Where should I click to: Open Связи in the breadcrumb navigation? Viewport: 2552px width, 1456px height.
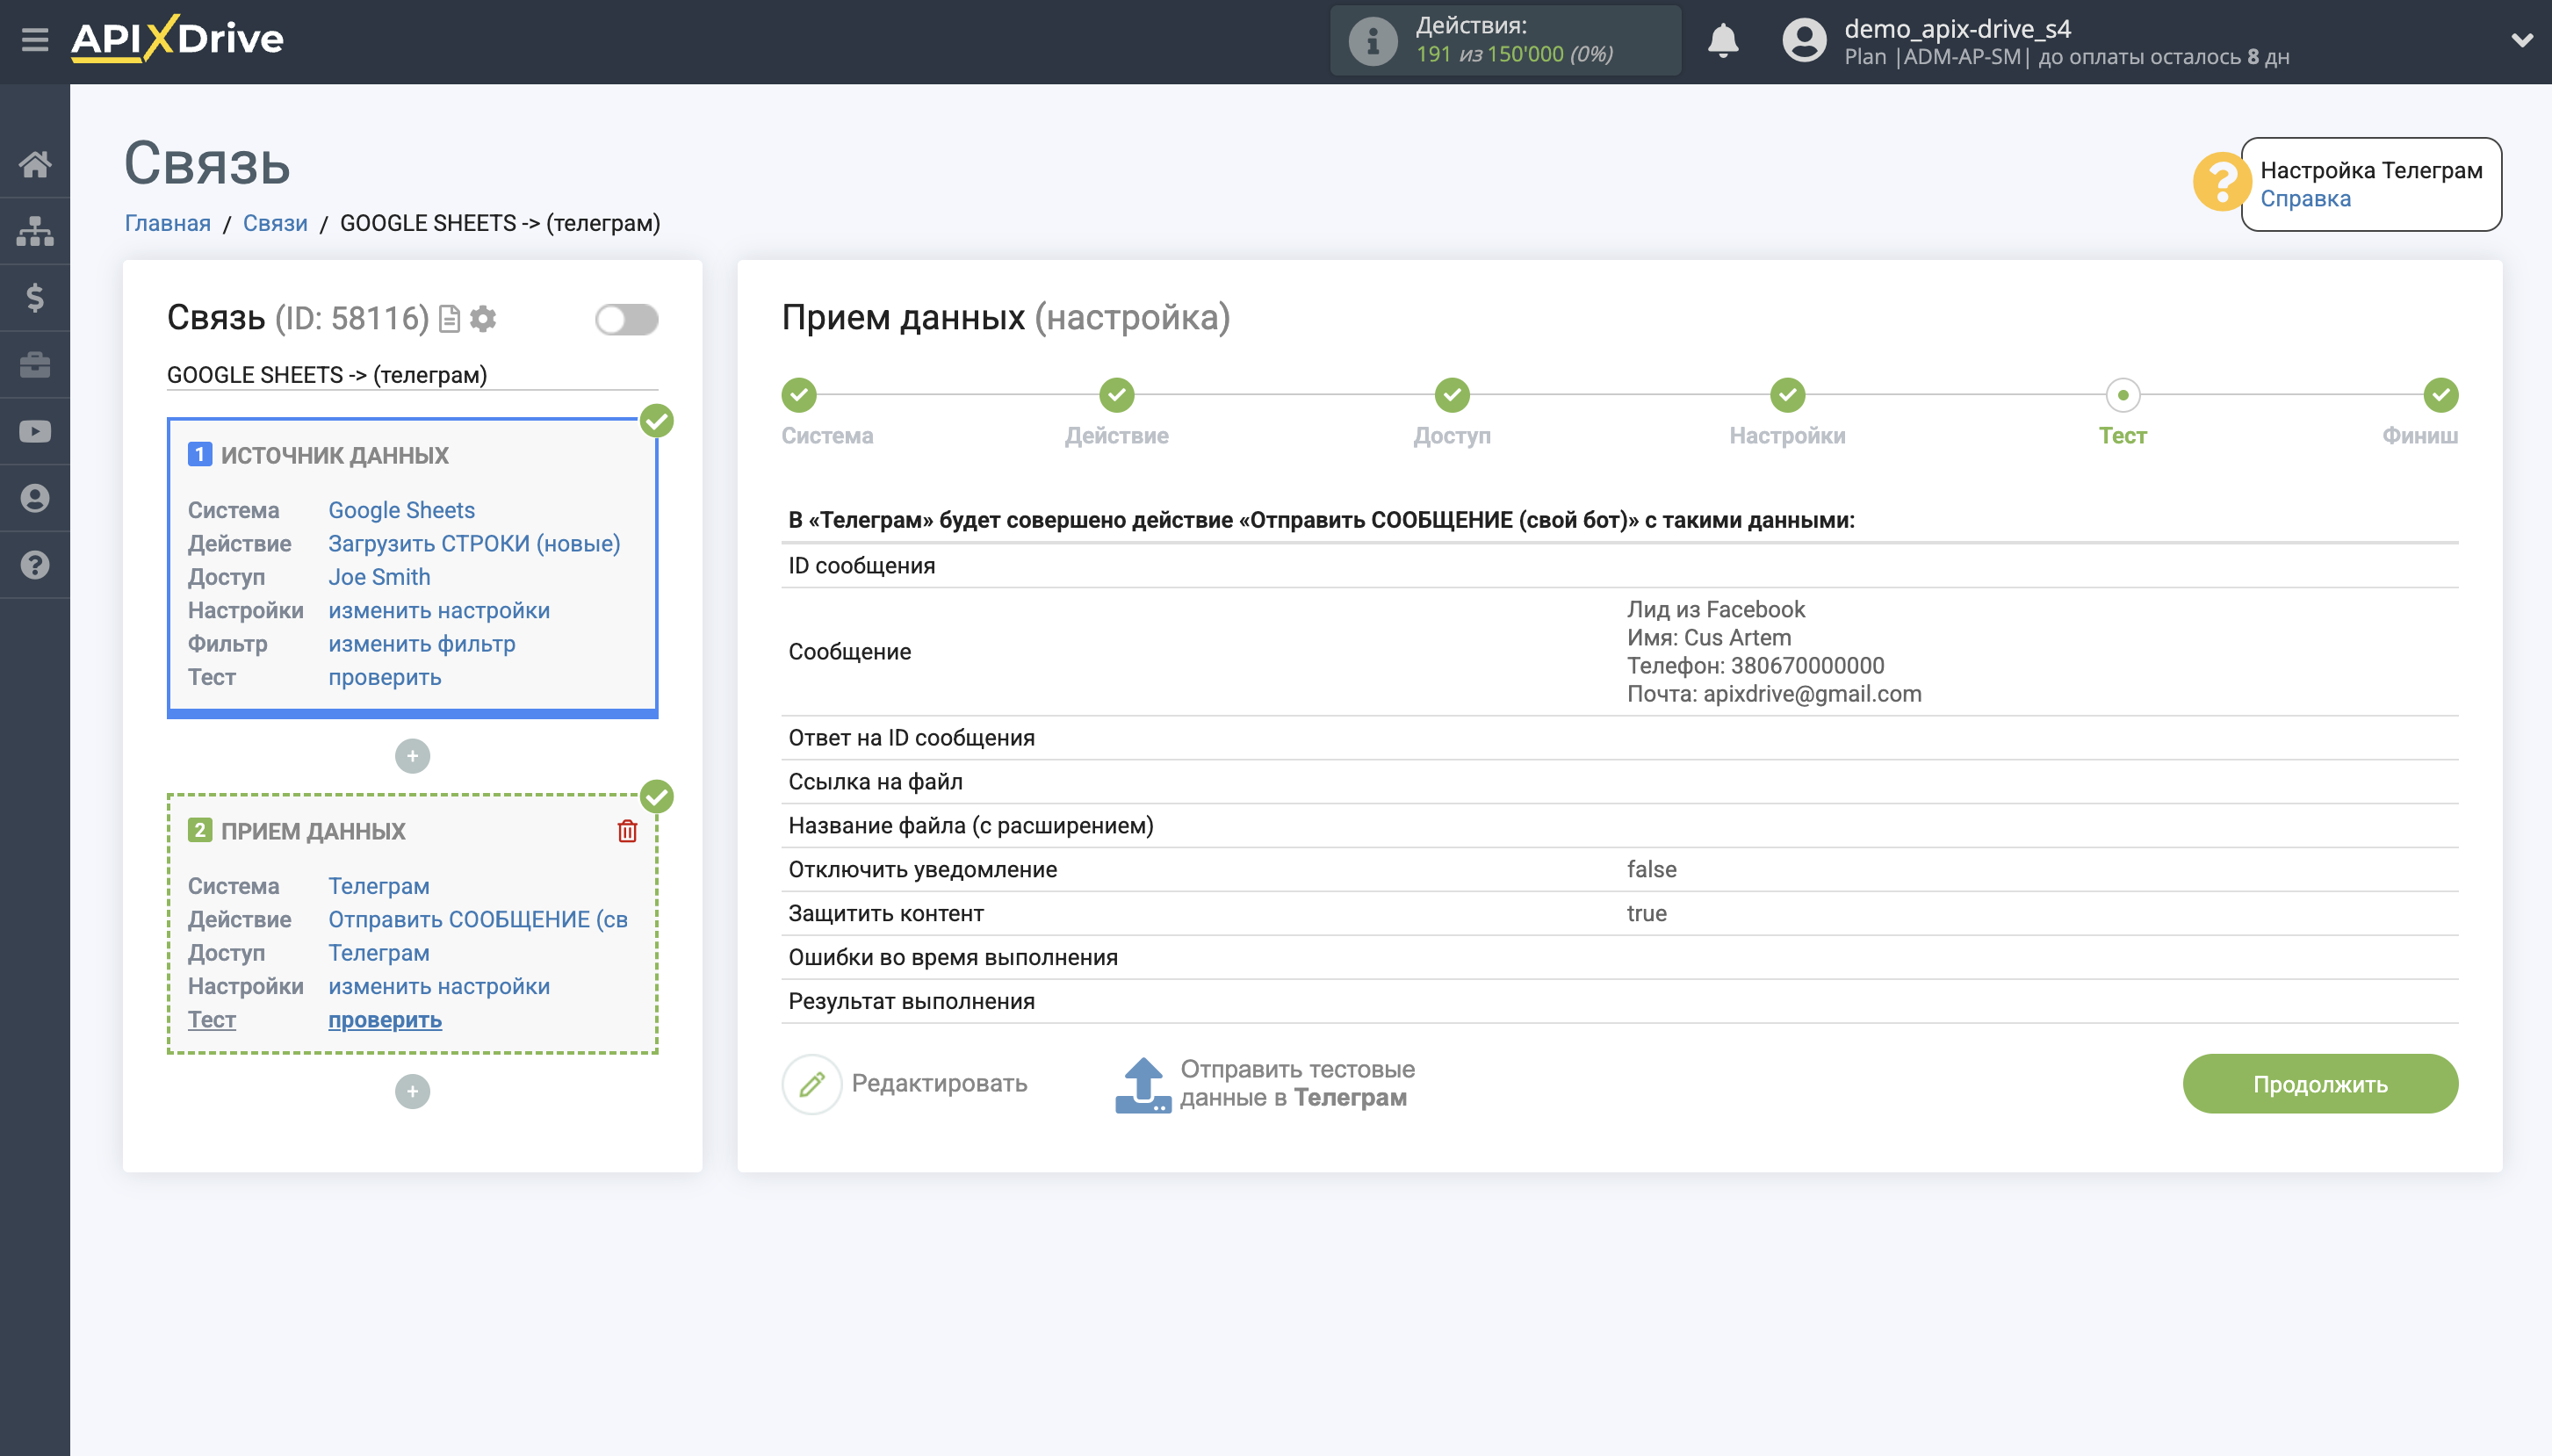[275, 222]
